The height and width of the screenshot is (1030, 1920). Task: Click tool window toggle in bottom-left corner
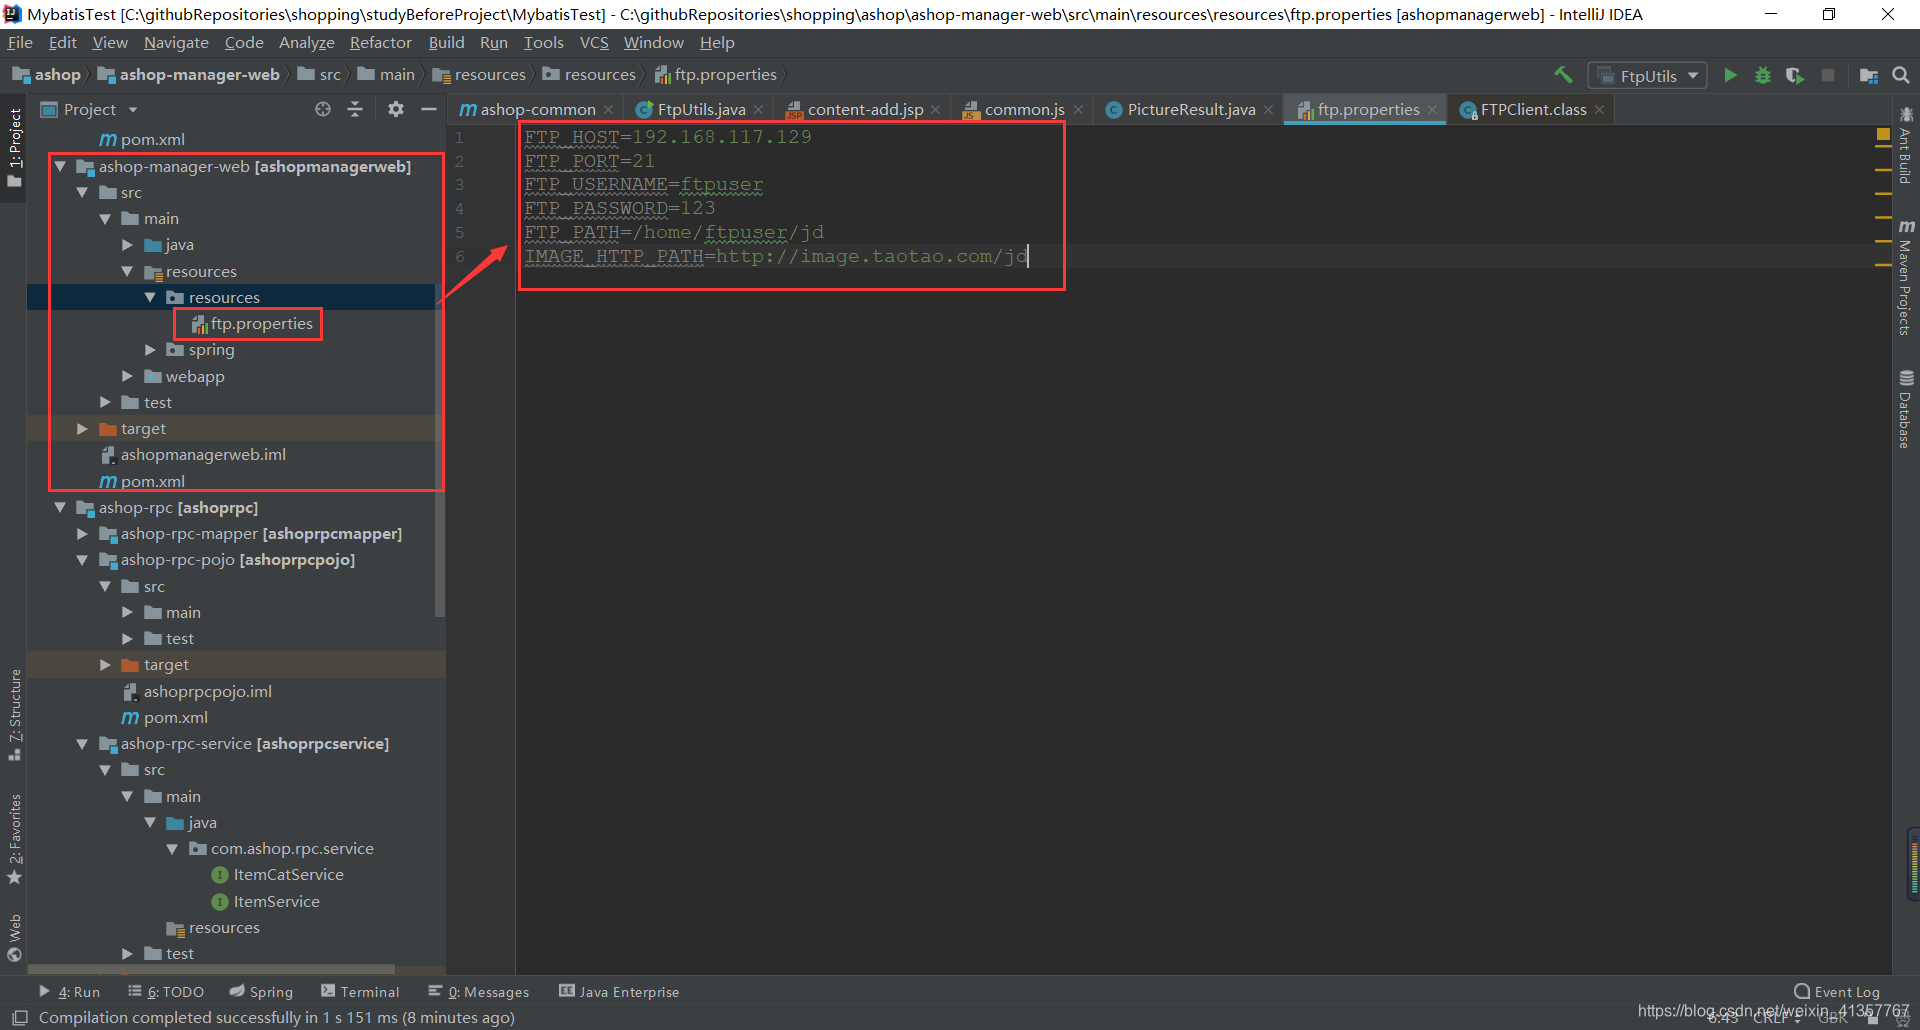pos(19,1017)
